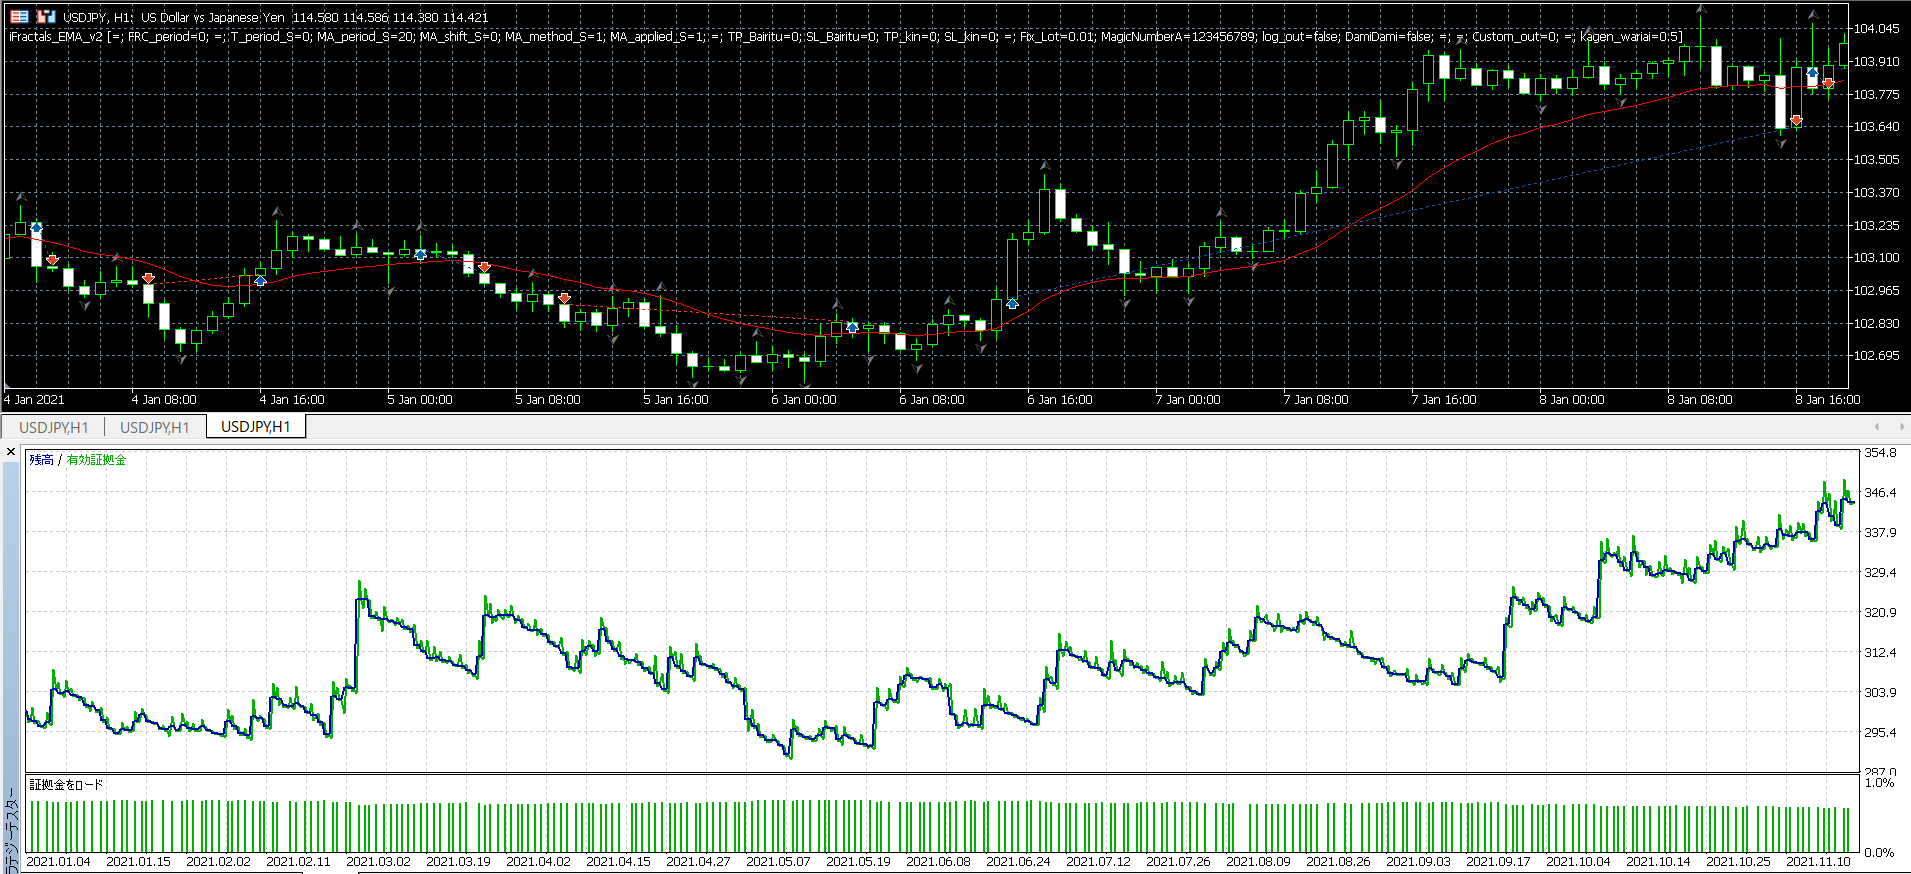
Task: Click the right tab-scroll arrow on chart tab bar
Action: 1901,427
